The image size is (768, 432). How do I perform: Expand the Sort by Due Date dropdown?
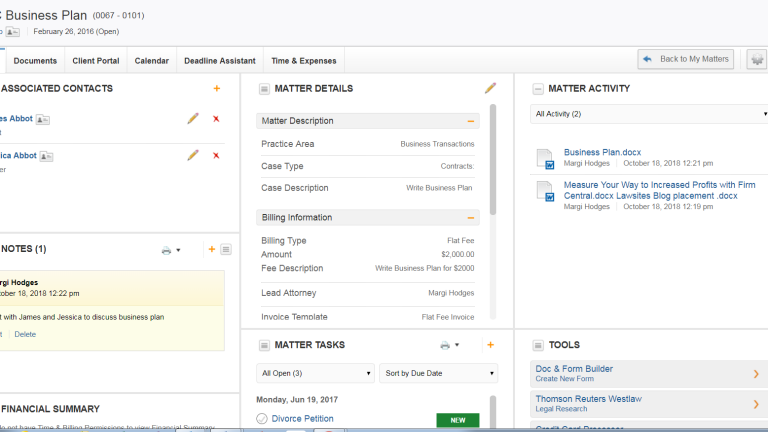click(438, 374)
